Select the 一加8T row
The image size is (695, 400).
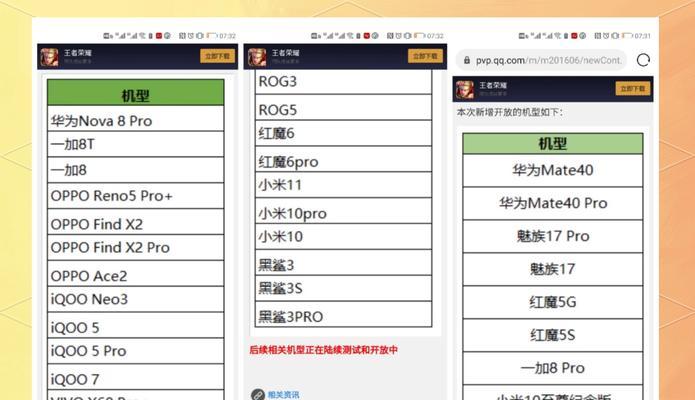[x=136, y=144]
